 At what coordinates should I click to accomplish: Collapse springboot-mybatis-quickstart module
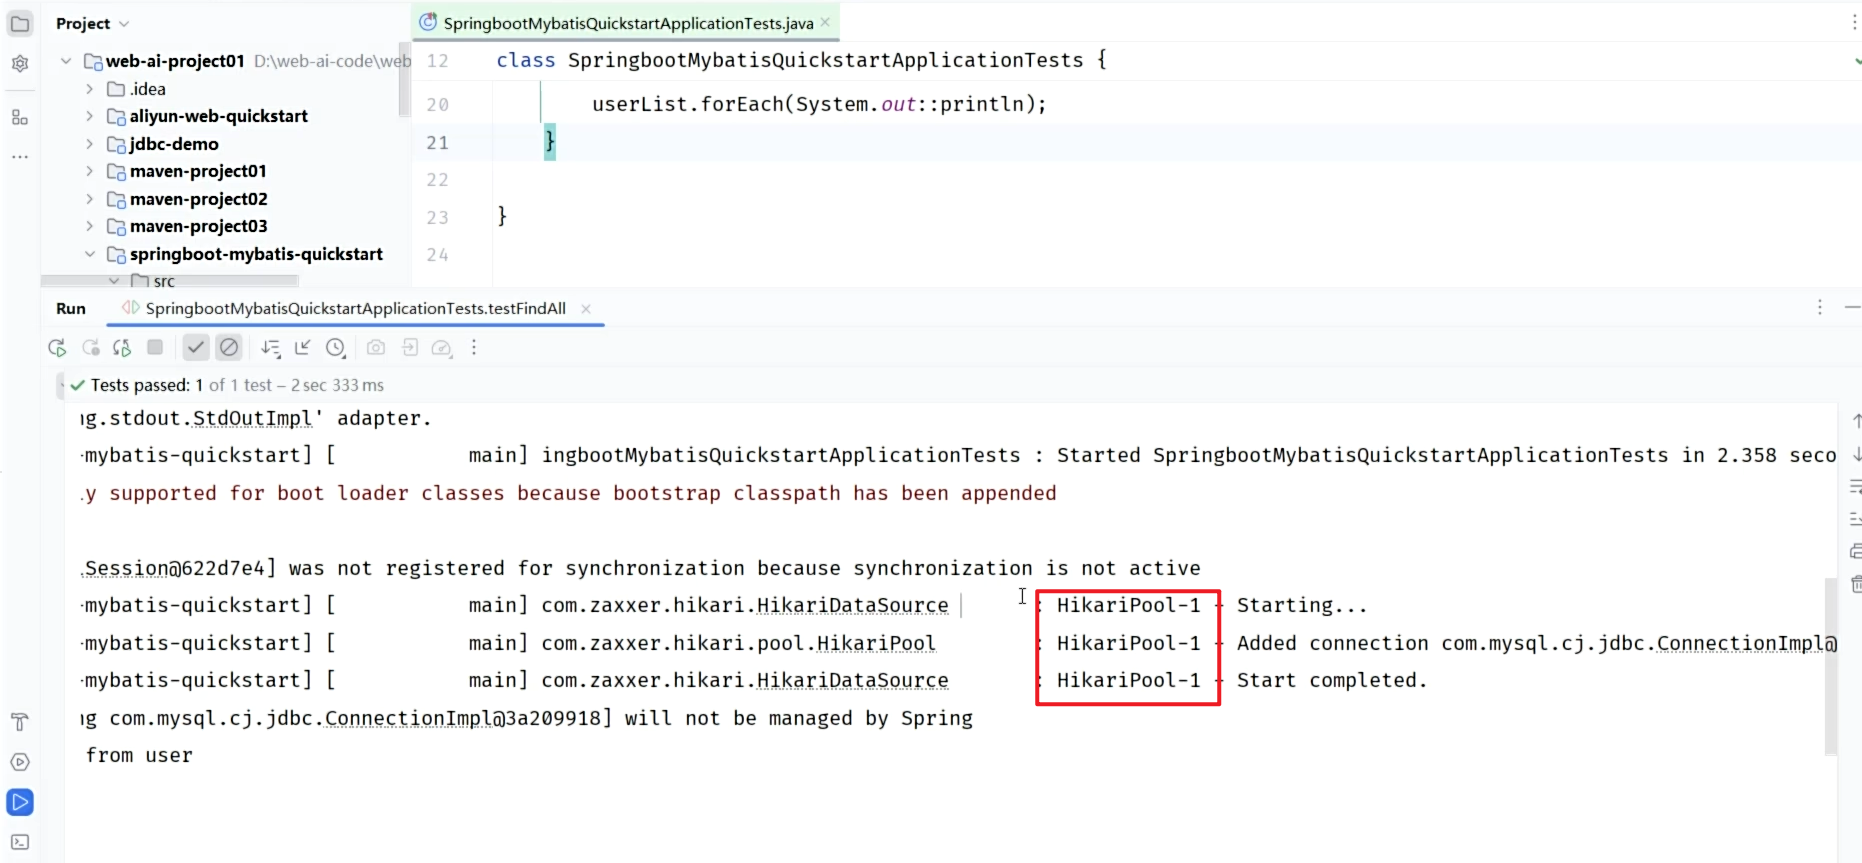[x=89, y=254]
